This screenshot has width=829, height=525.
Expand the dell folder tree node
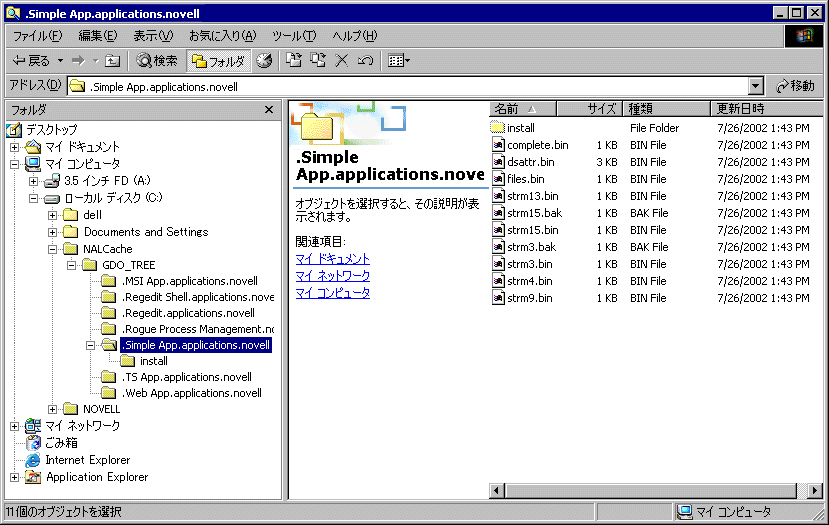coord(53,215)
